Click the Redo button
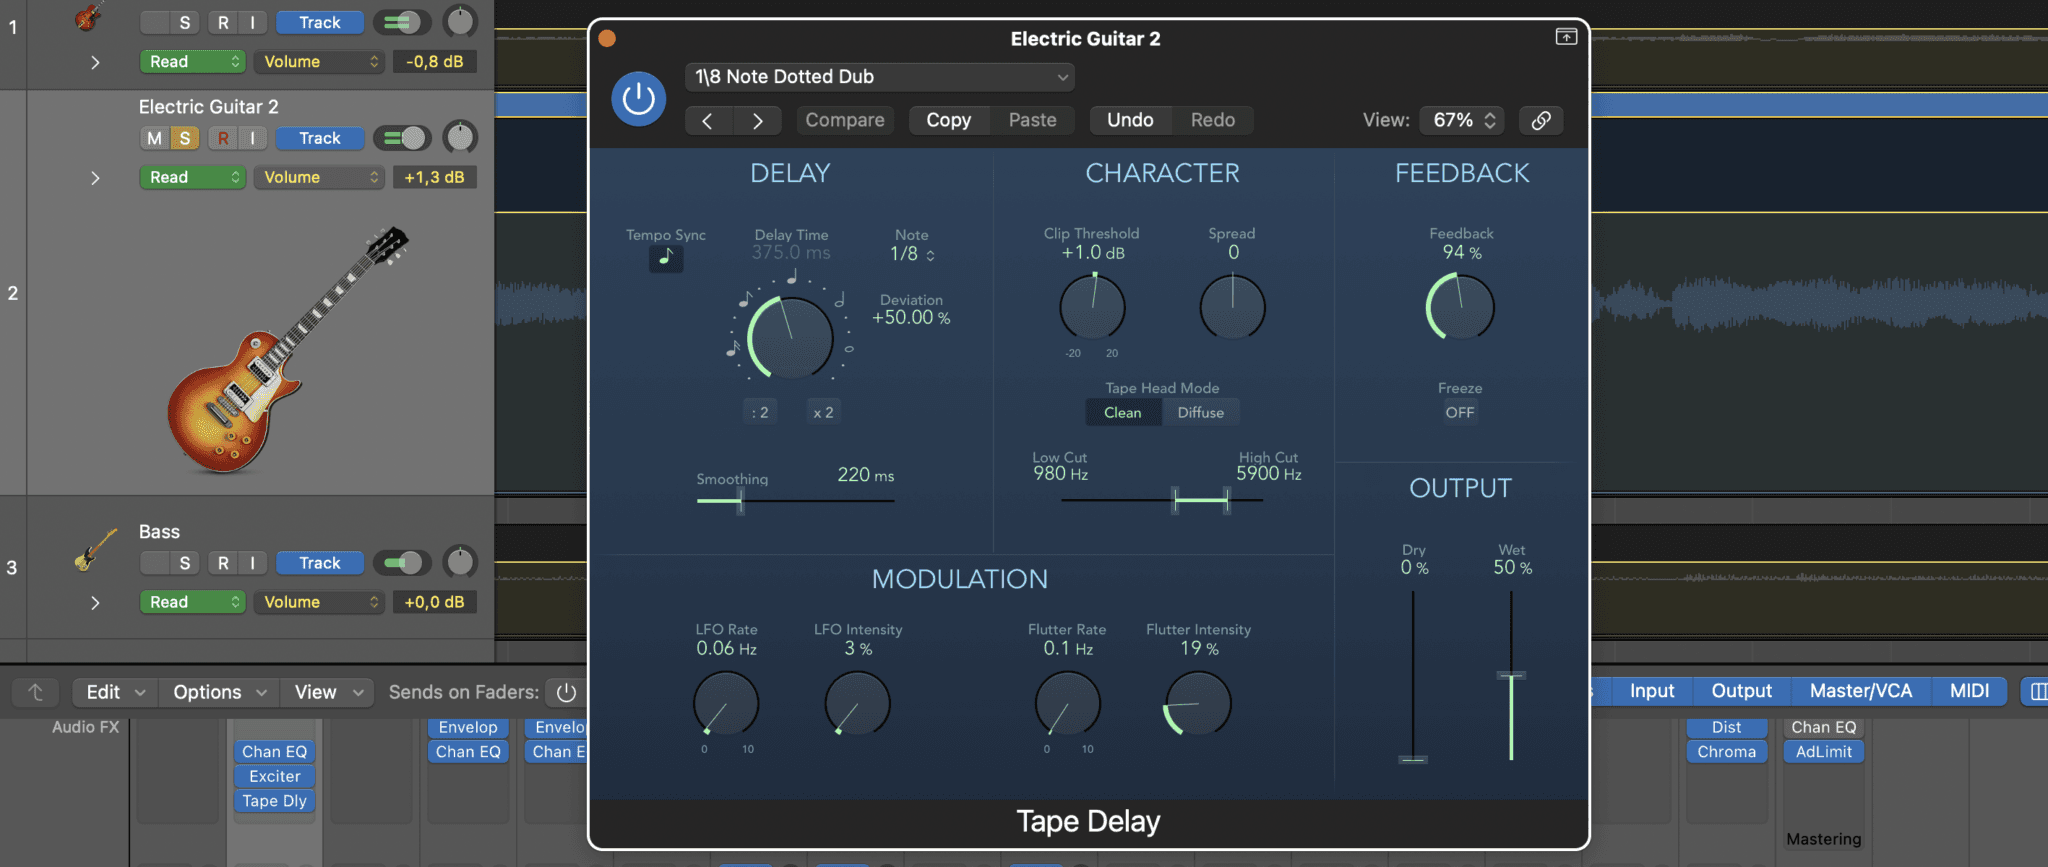The height and width of the screenshot is (867, 2048). [x=1212, y=120]
